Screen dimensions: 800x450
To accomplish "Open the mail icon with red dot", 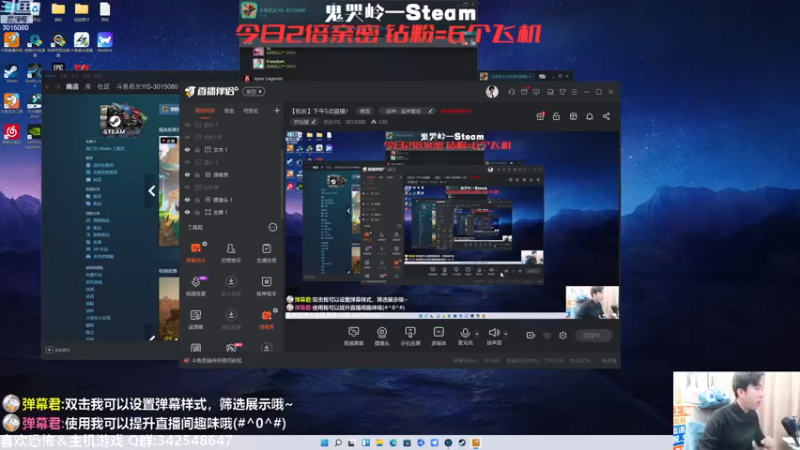I will [524, 92].
